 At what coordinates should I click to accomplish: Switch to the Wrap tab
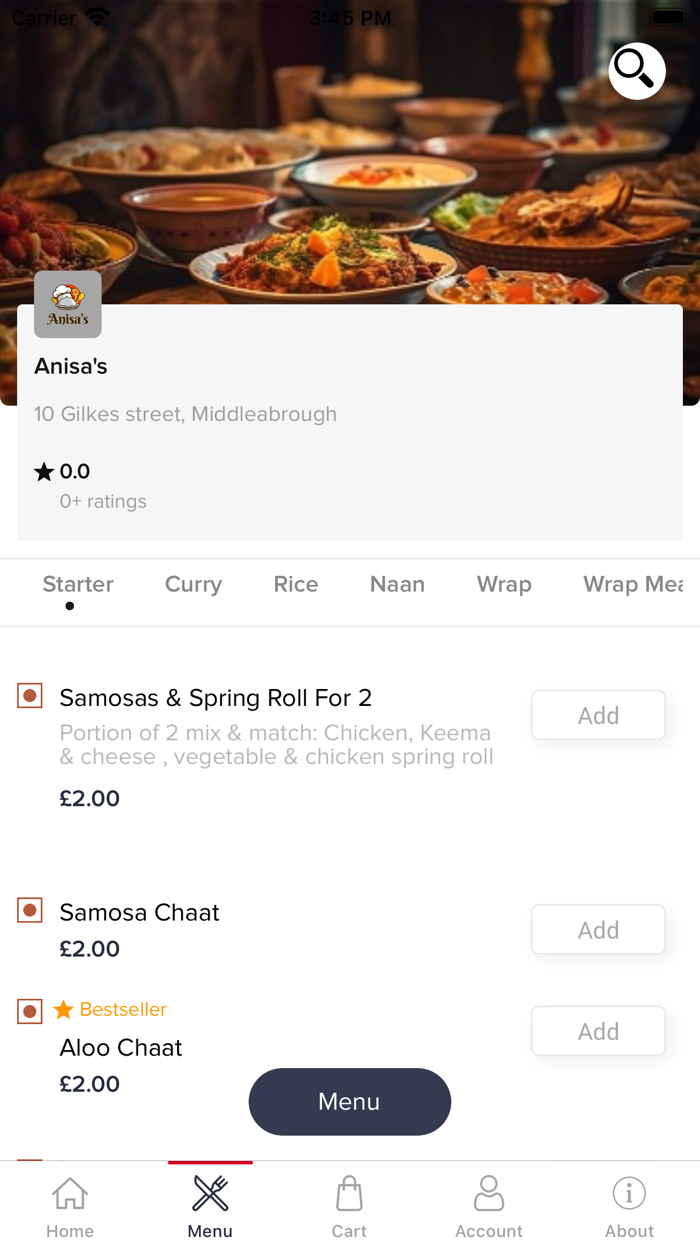[x=504, y=585]
